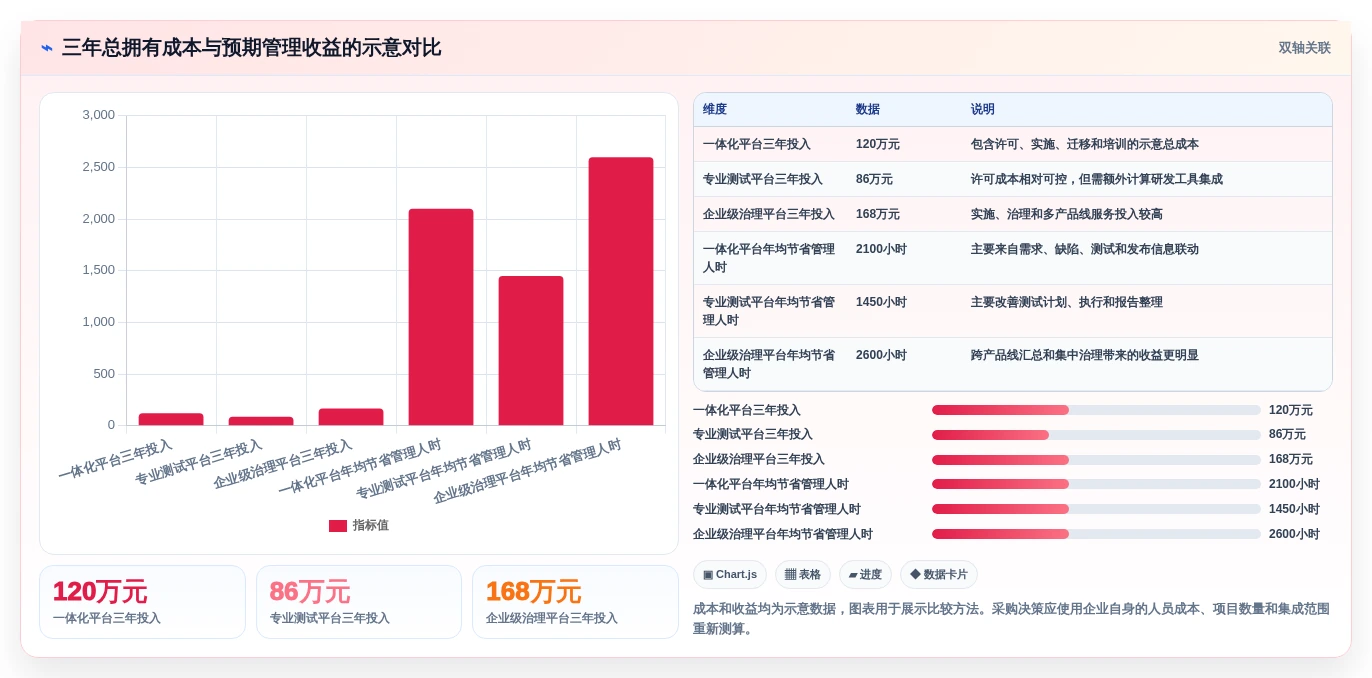The width and height of the screenshot is (1372, 678).
Task: Click the 一体化平台三年投入 chart bar
Action: [x=171, y=419]
